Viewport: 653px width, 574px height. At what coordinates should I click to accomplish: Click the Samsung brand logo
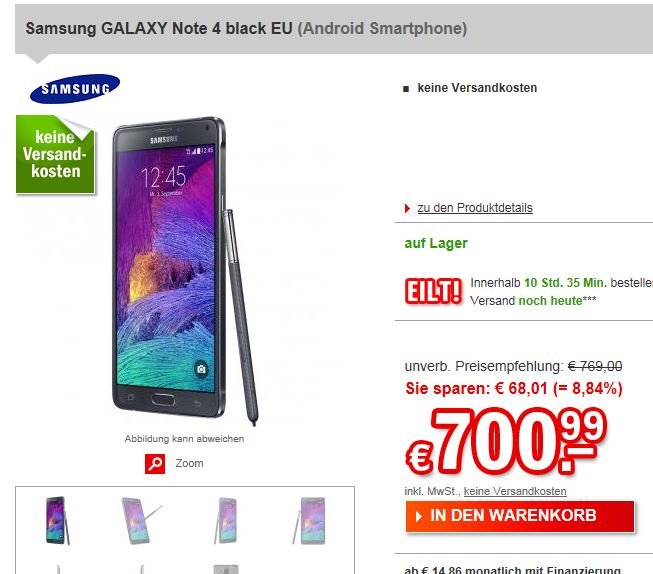pyautogui.click(x=75, y=88)
